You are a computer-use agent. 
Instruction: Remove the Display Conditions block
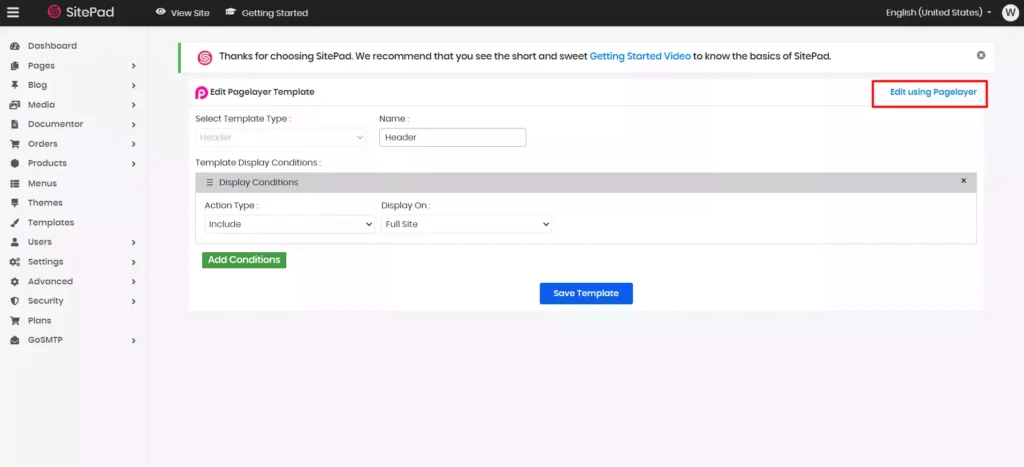tap(963, 181)
